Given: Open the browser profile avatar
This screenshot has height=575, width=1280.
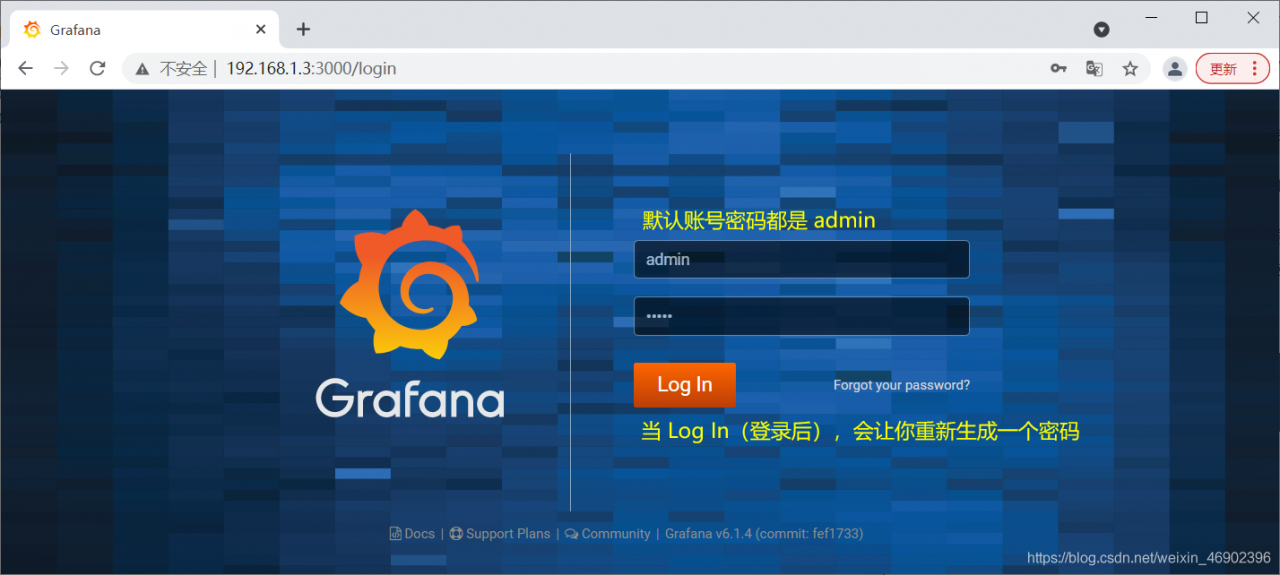Looking at the screenshot, I should pos(1176,68).
